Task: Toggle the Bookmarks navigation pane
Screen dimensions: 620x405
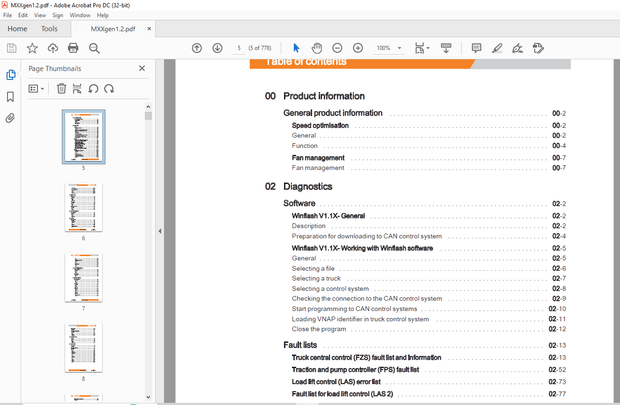Action: click(x=11, y=96)
